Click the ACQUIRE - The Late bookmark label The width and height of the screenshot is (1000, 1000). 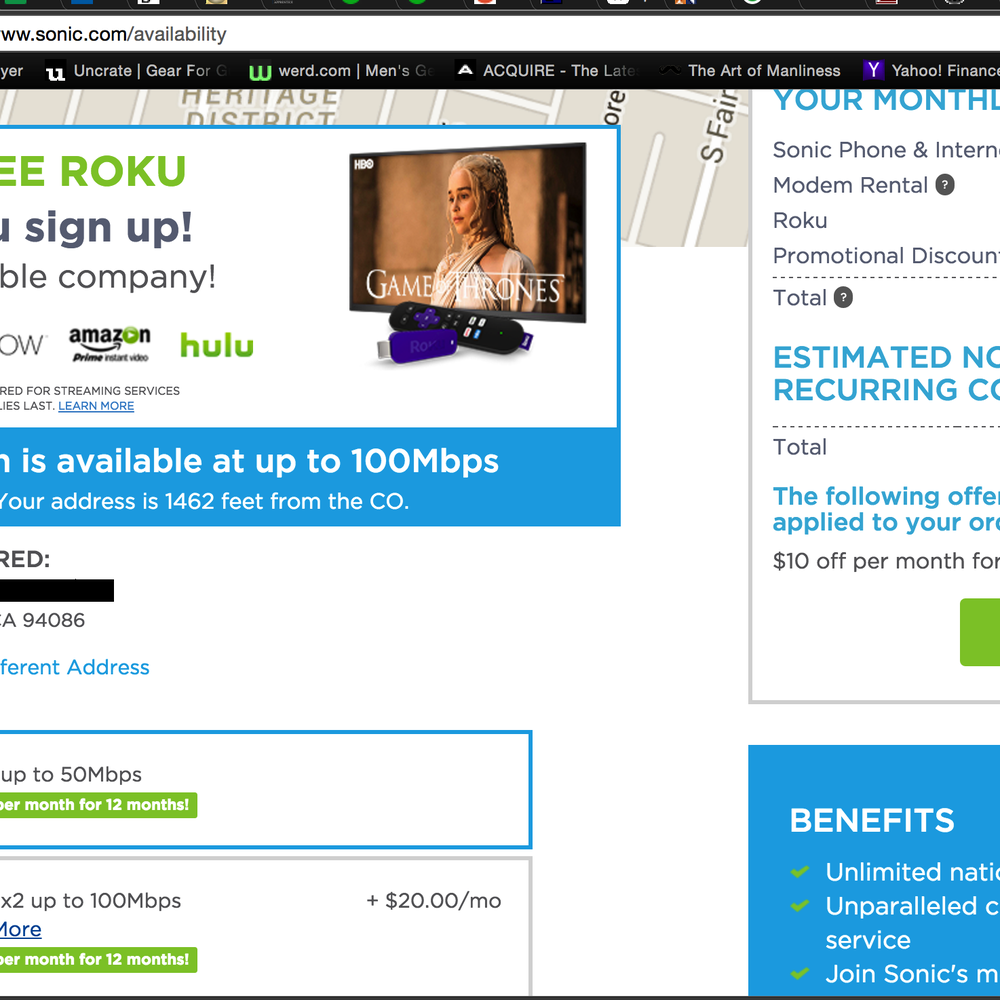[x=561, y=71]
